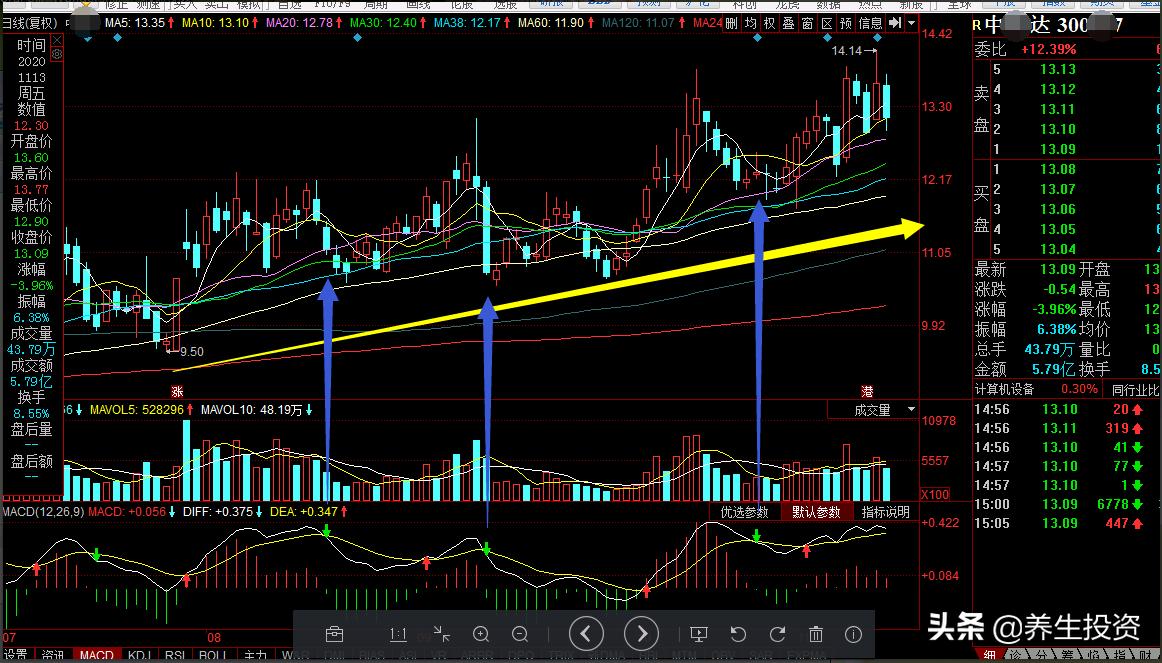Open the gear settings beside the 时间 panel
This screenshot has height=663, width=1162.
click(x=57, y=54)
